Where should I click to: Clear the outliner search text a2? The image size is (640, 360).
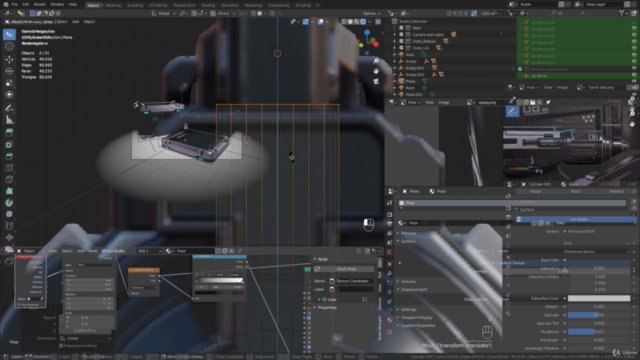582,13
